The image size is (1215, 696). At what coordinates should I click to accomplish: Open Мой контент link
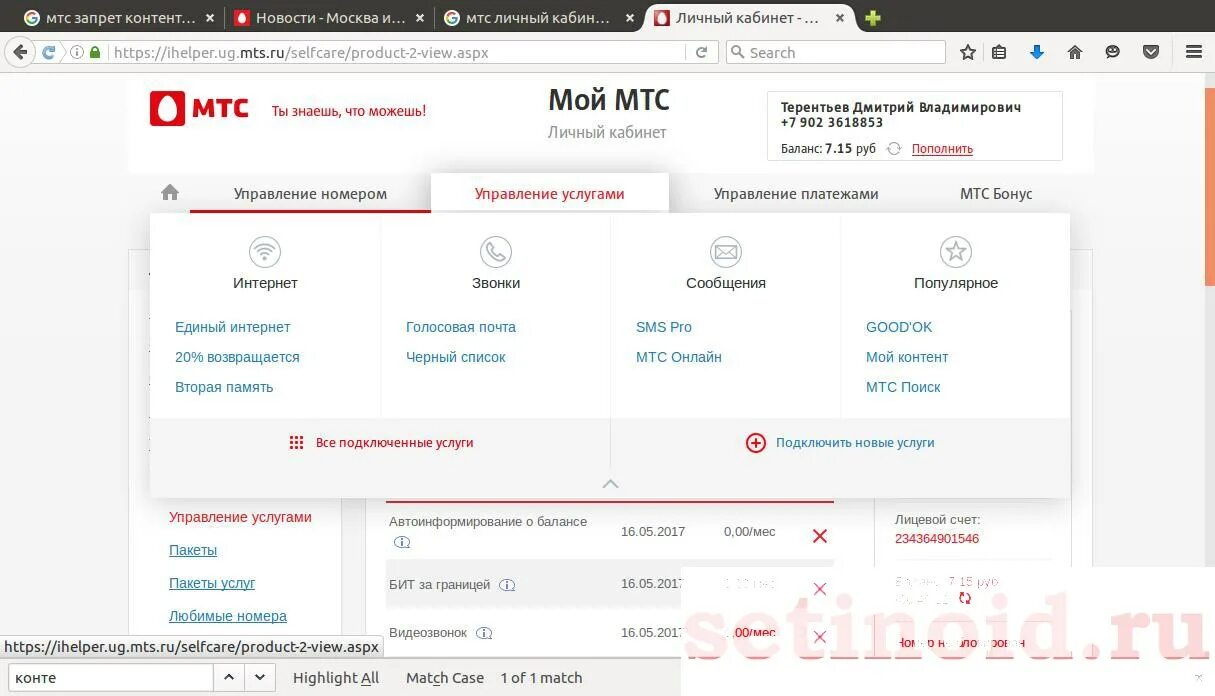pos(907,357)
